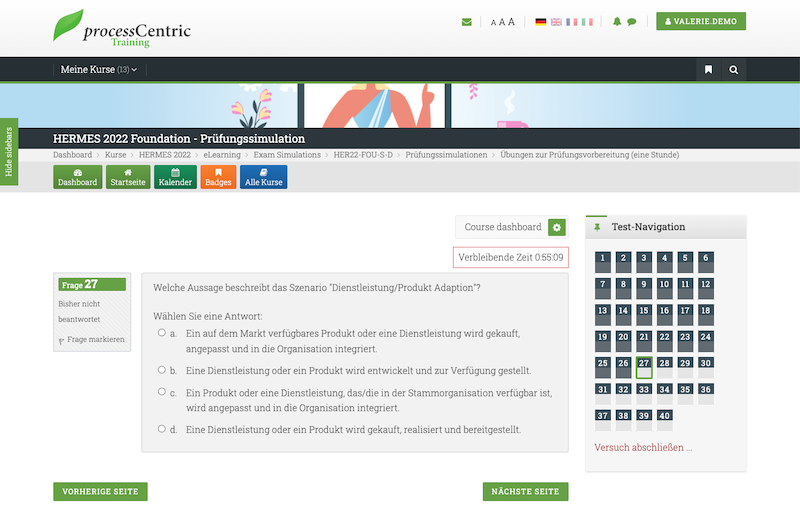The height and width of the screenshot is (508, 800).
Task: Go to Startseite button
Action: click(128, 177)
